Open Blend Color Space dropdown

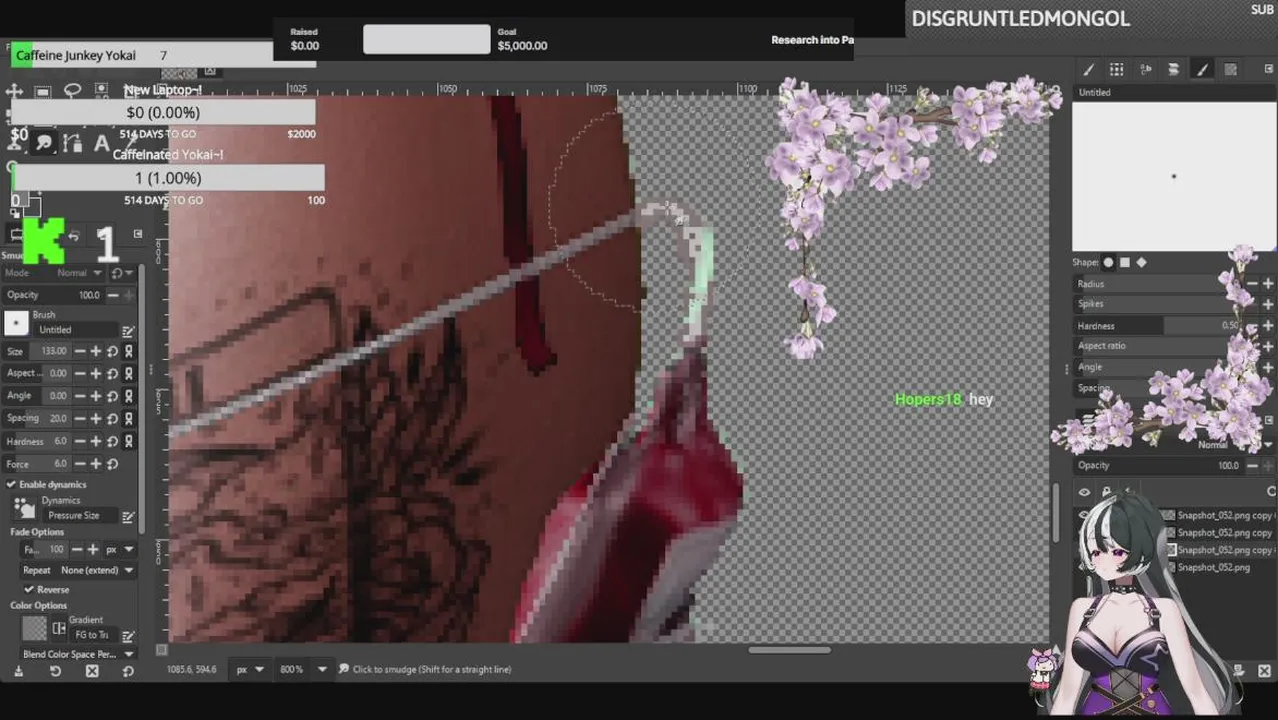pos(78,654)
